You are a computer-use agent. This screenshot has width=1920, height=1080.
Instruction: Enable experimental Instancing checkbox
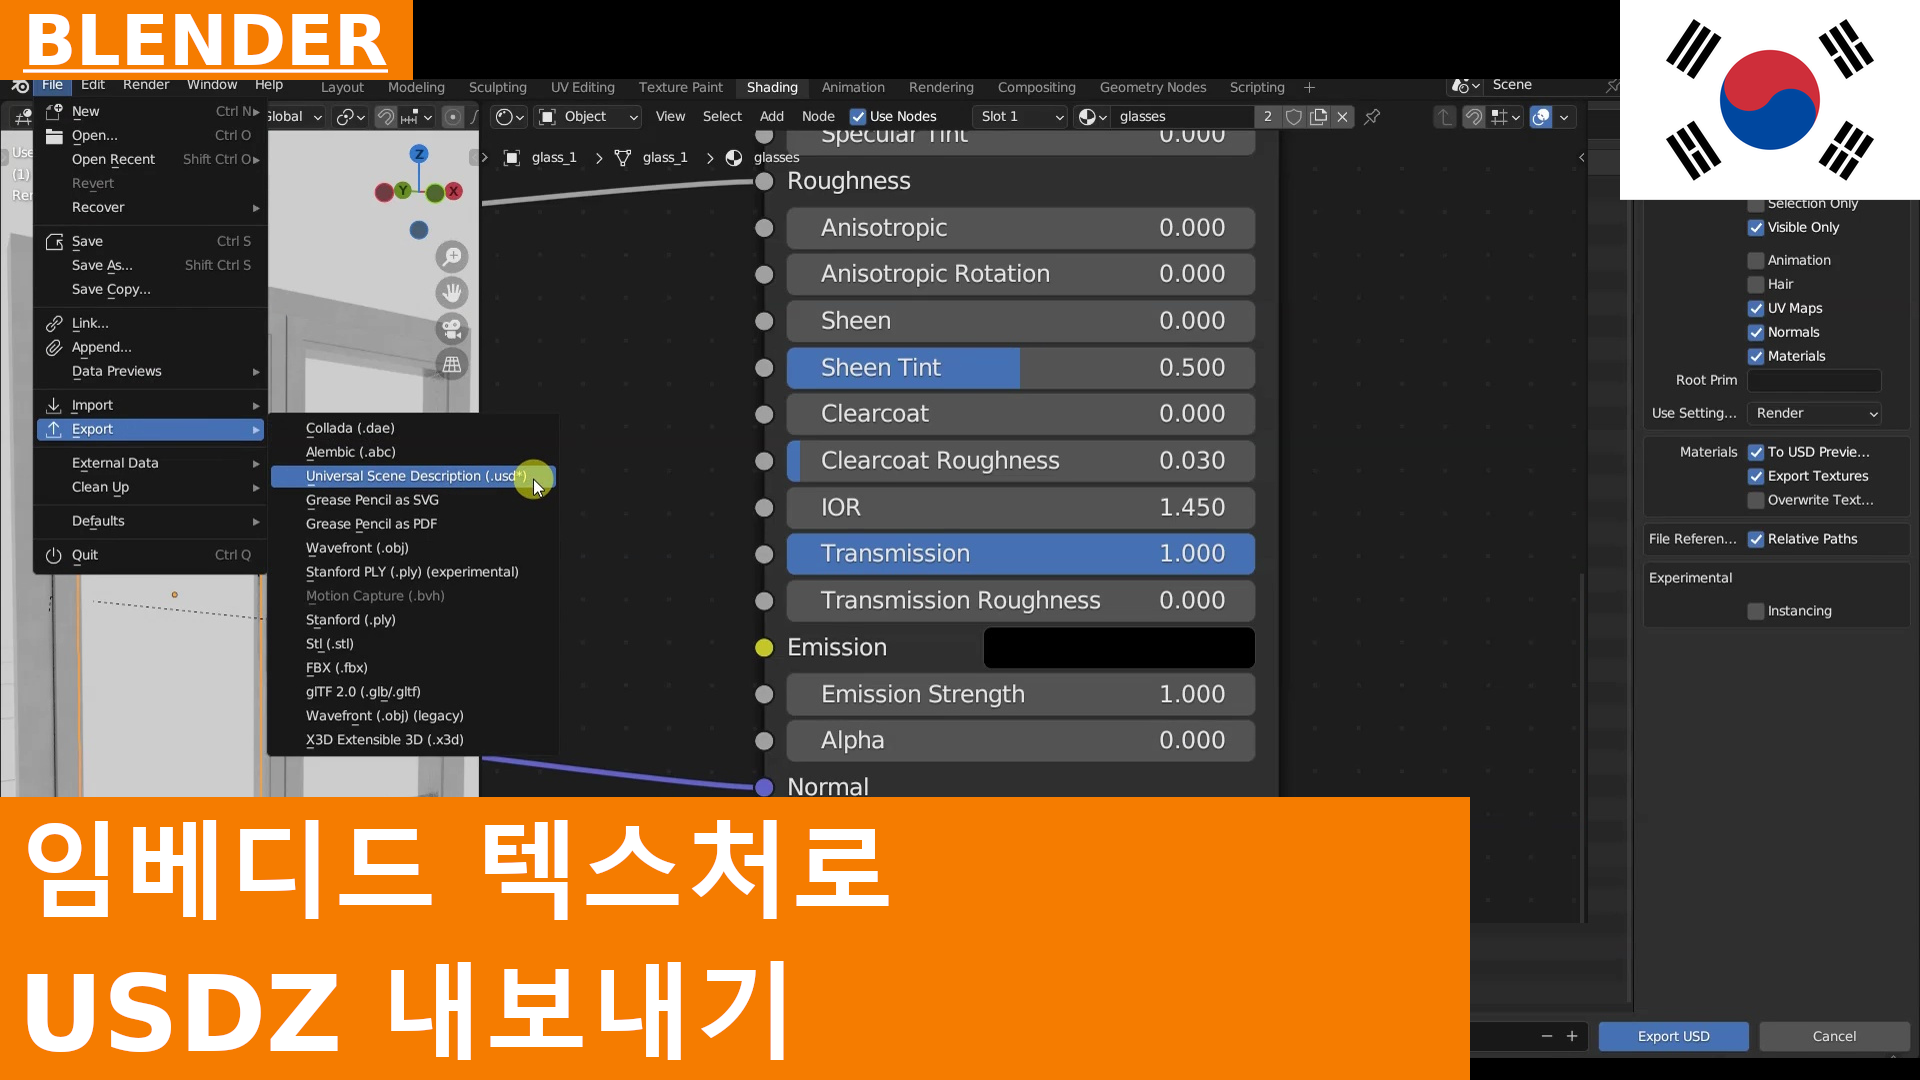pos(1756,612)
